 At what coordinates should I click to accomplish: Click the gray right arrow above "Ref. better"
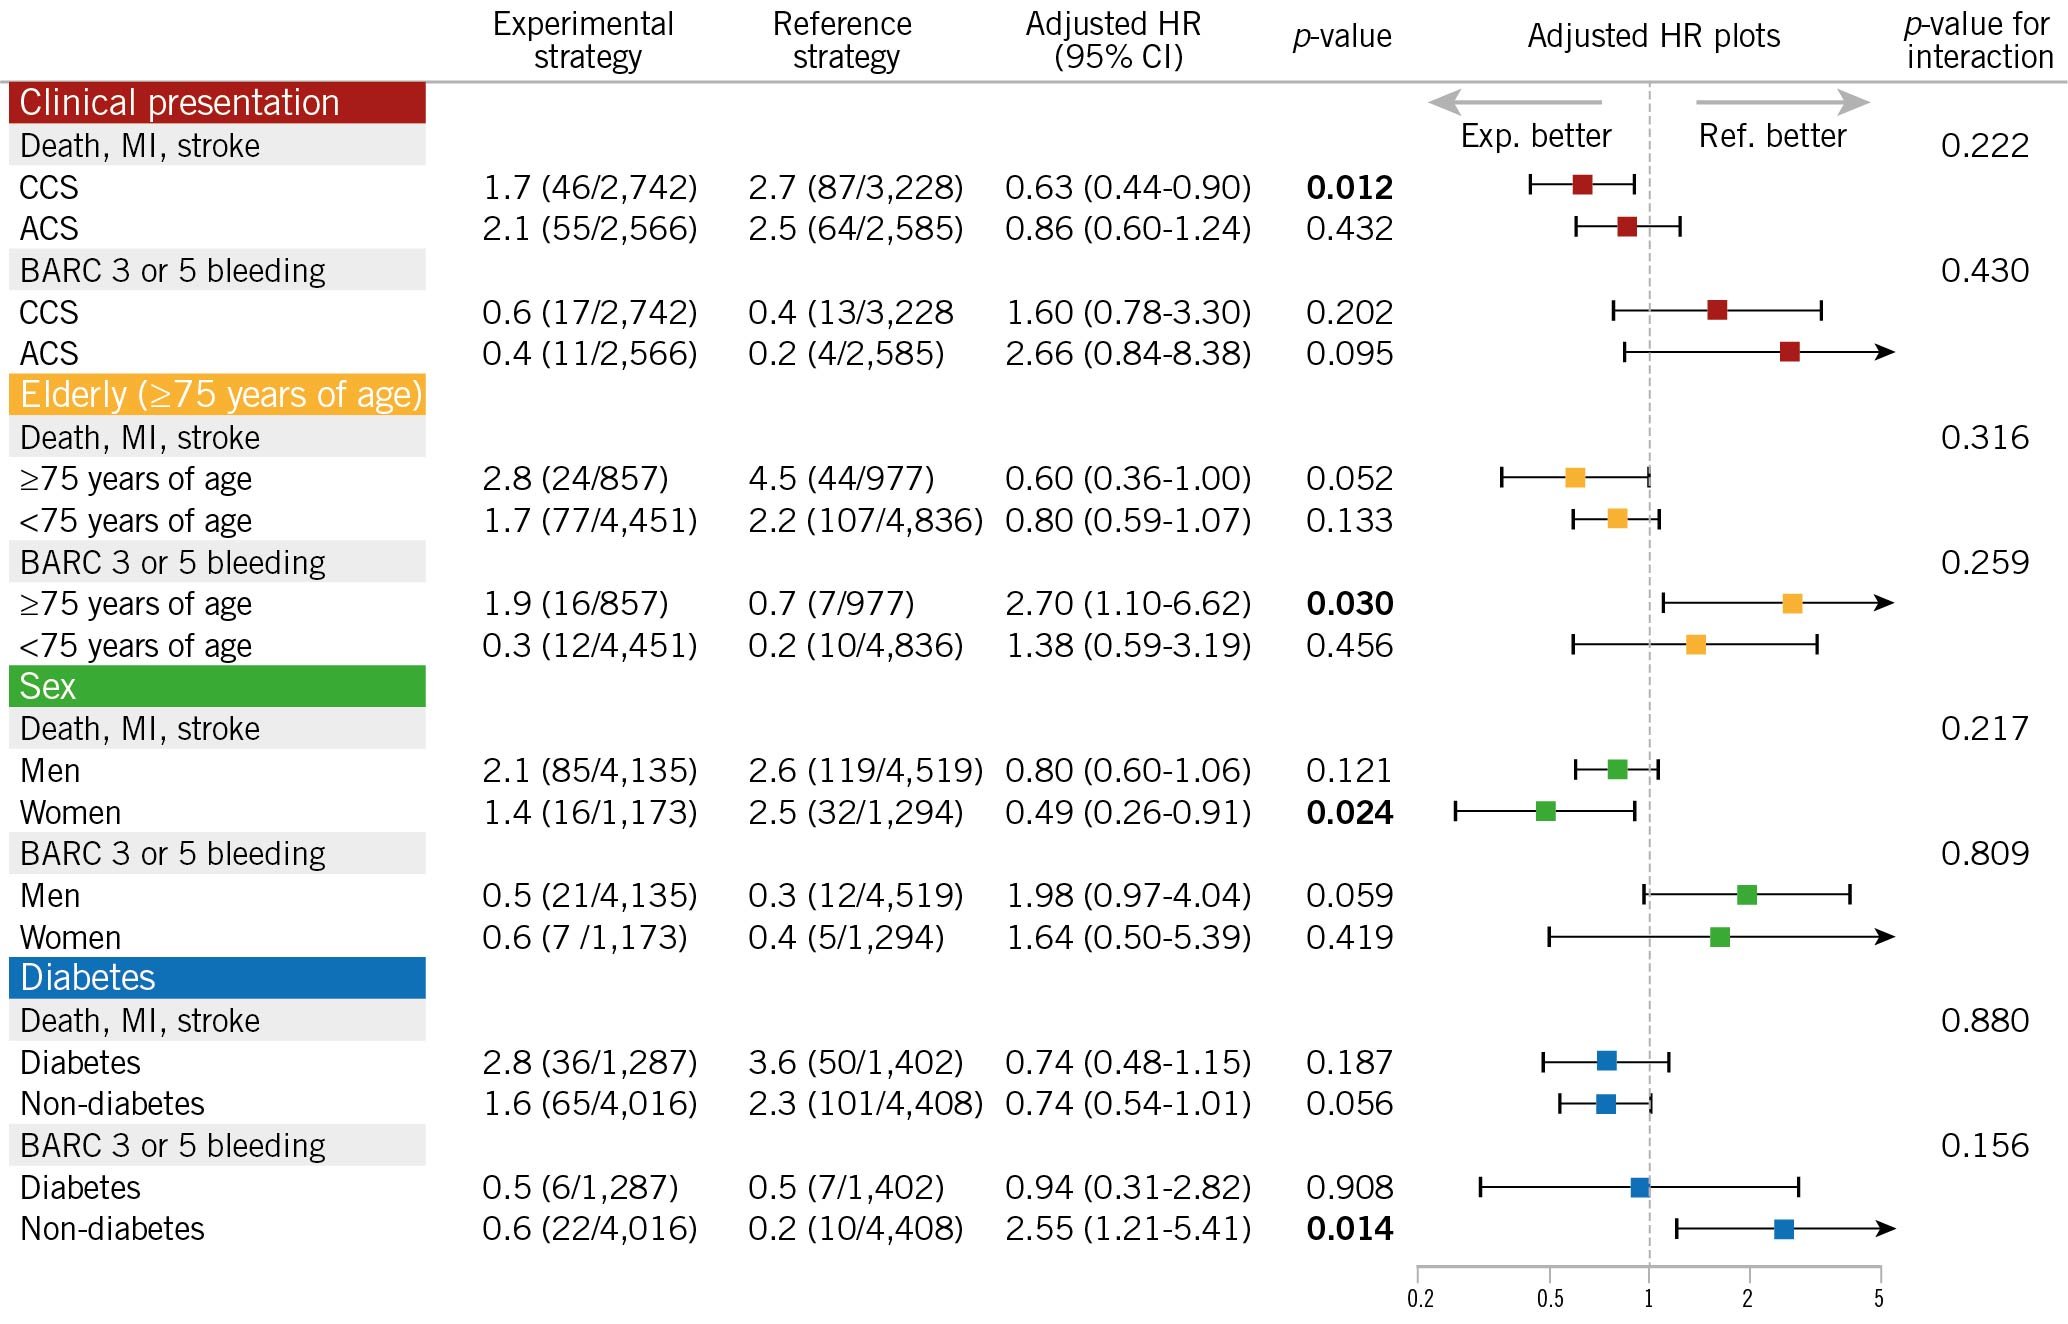coord(1782,102)
